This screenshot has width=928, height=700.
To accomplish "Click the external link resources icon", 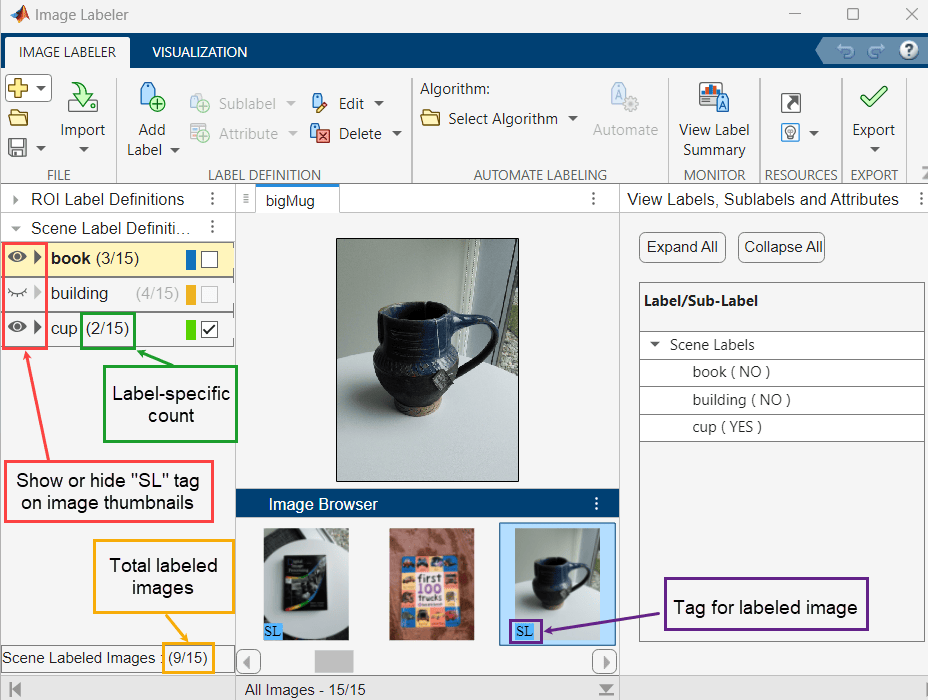I will (791, 103).
